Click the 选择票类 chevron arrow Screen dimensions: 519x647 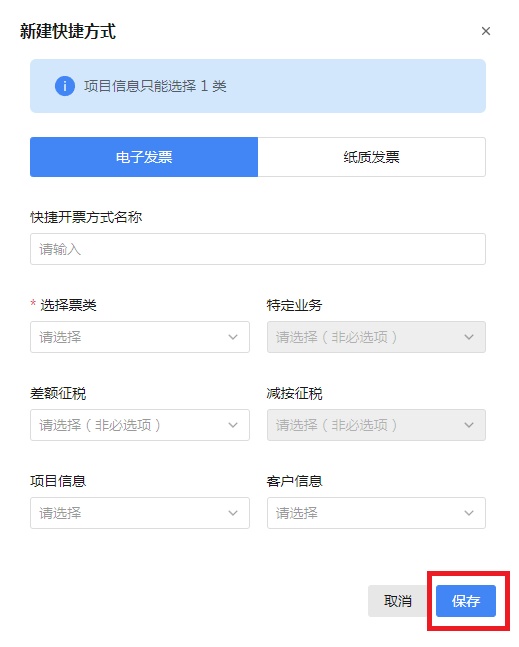233,337
